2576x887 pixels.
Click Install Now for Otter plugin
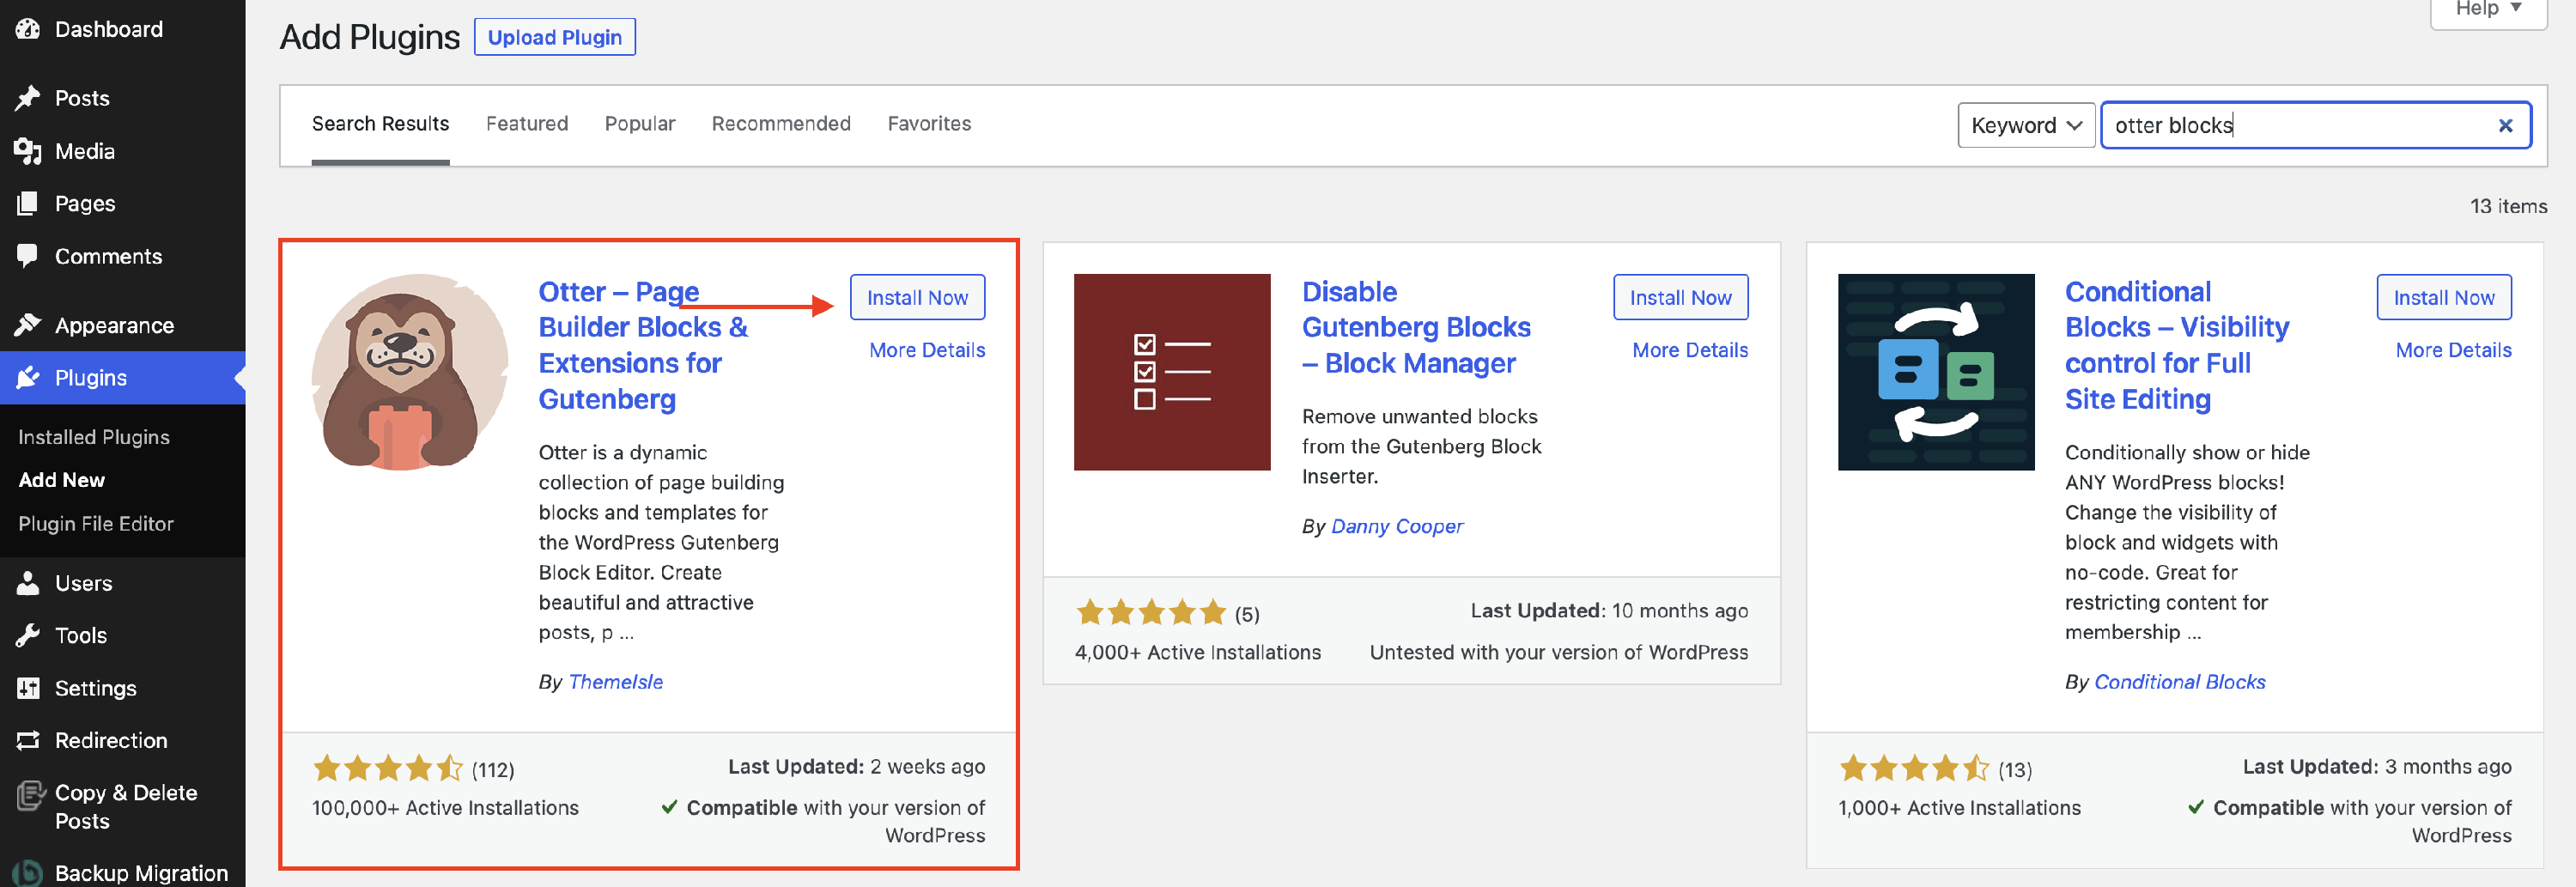[917, 298]
